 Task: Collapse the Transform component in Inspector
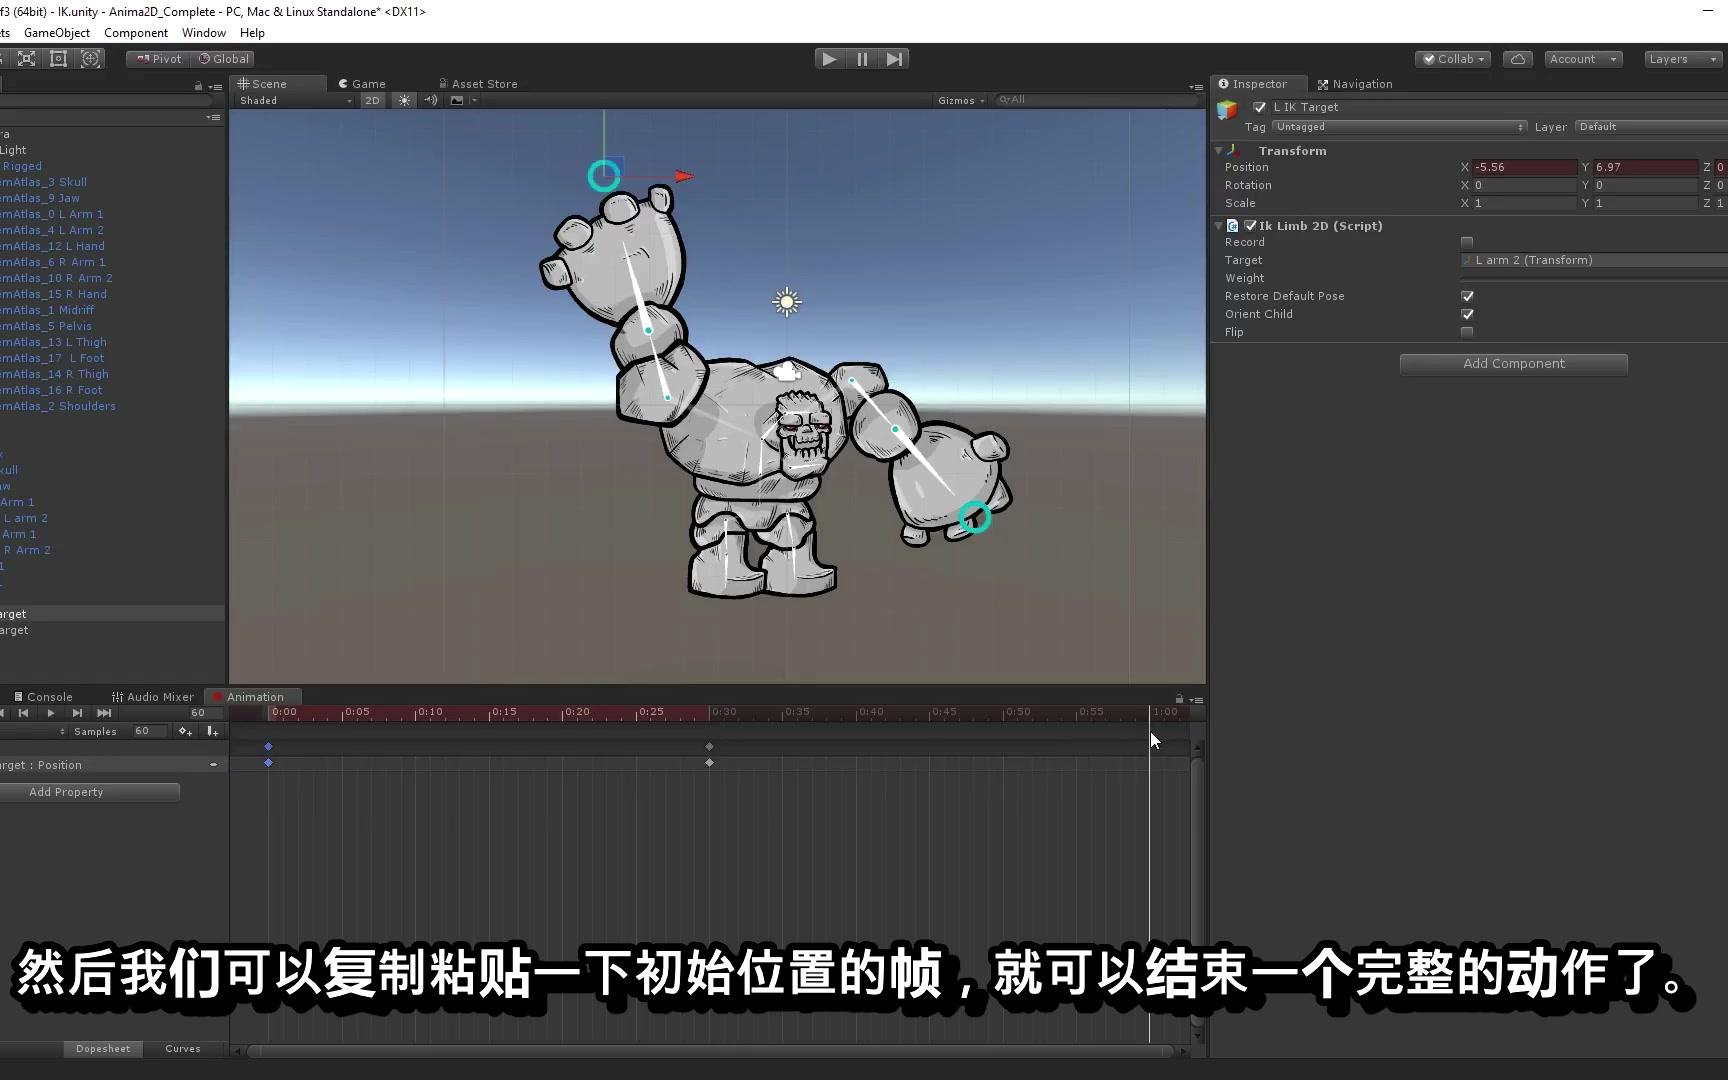(1218, 150)
